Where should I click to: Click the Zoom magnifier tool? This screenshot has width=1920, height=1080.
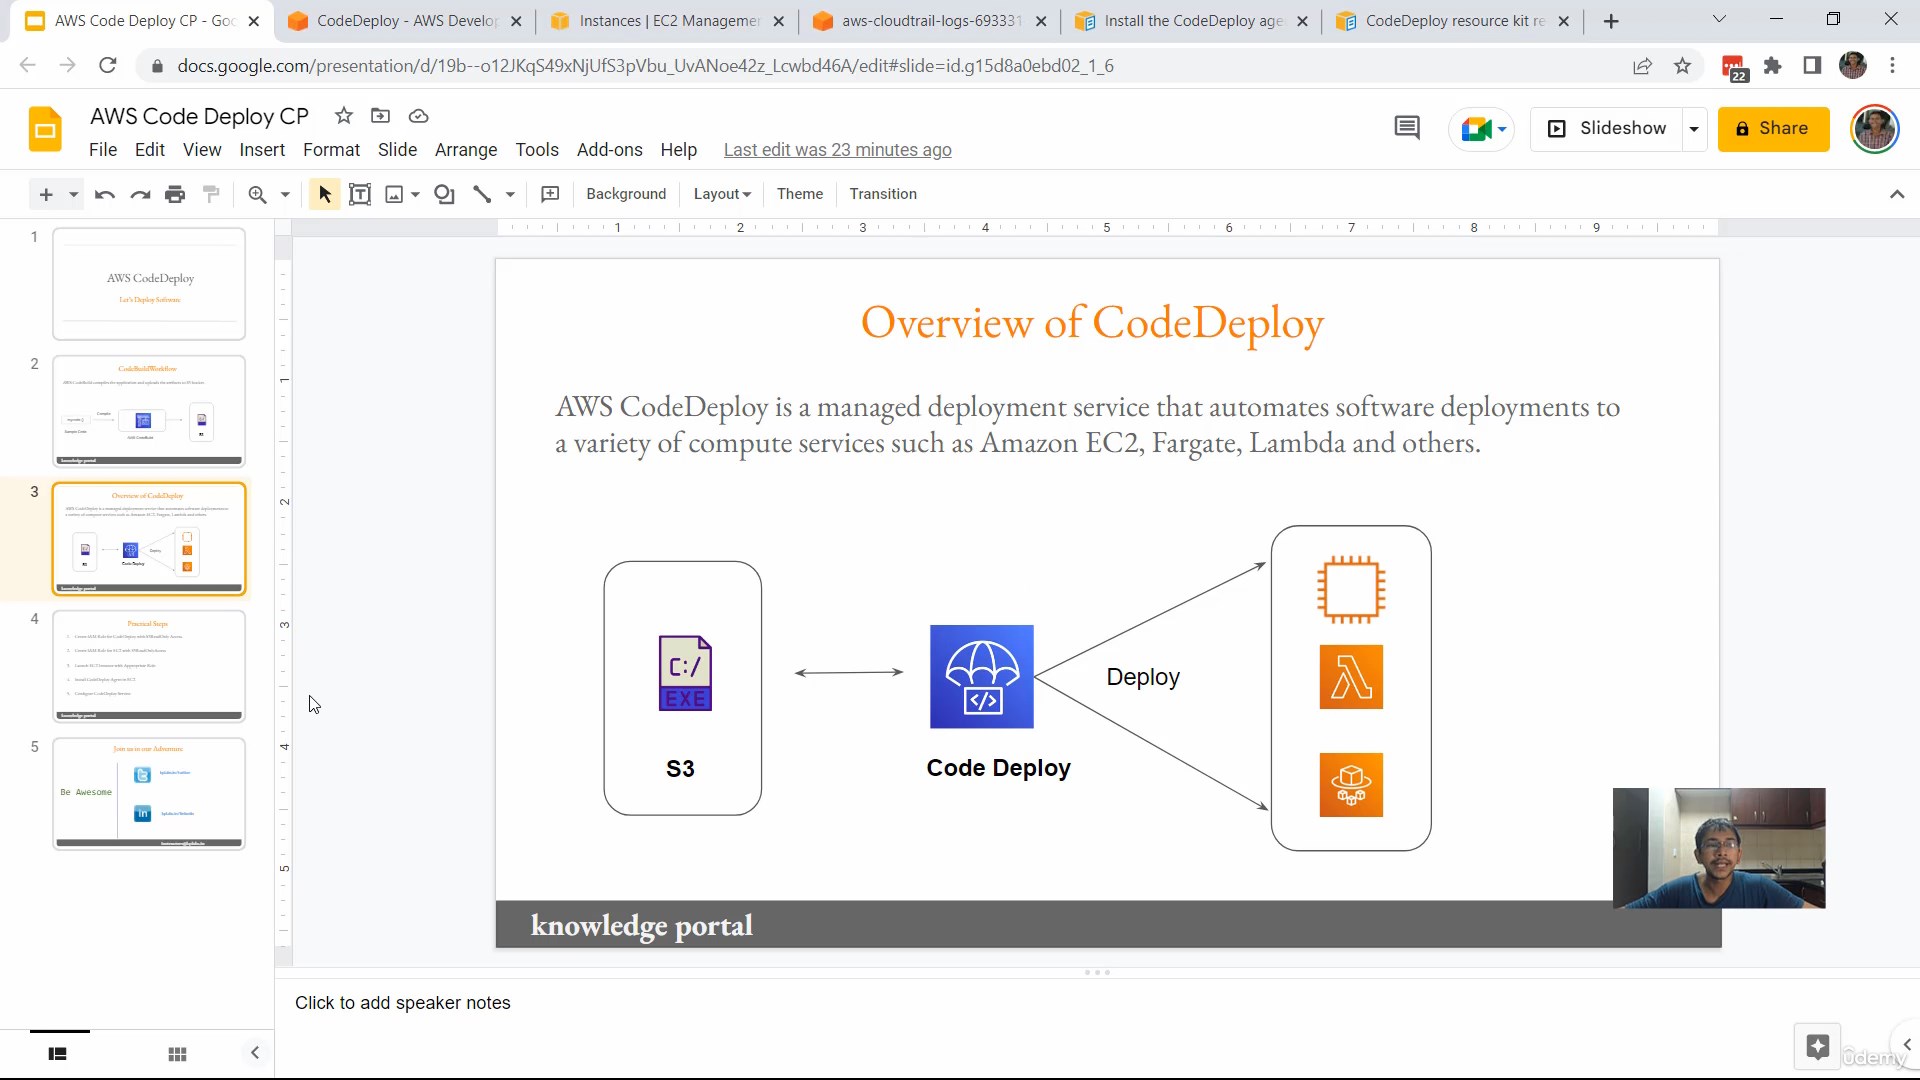click(x=258, y=194)
